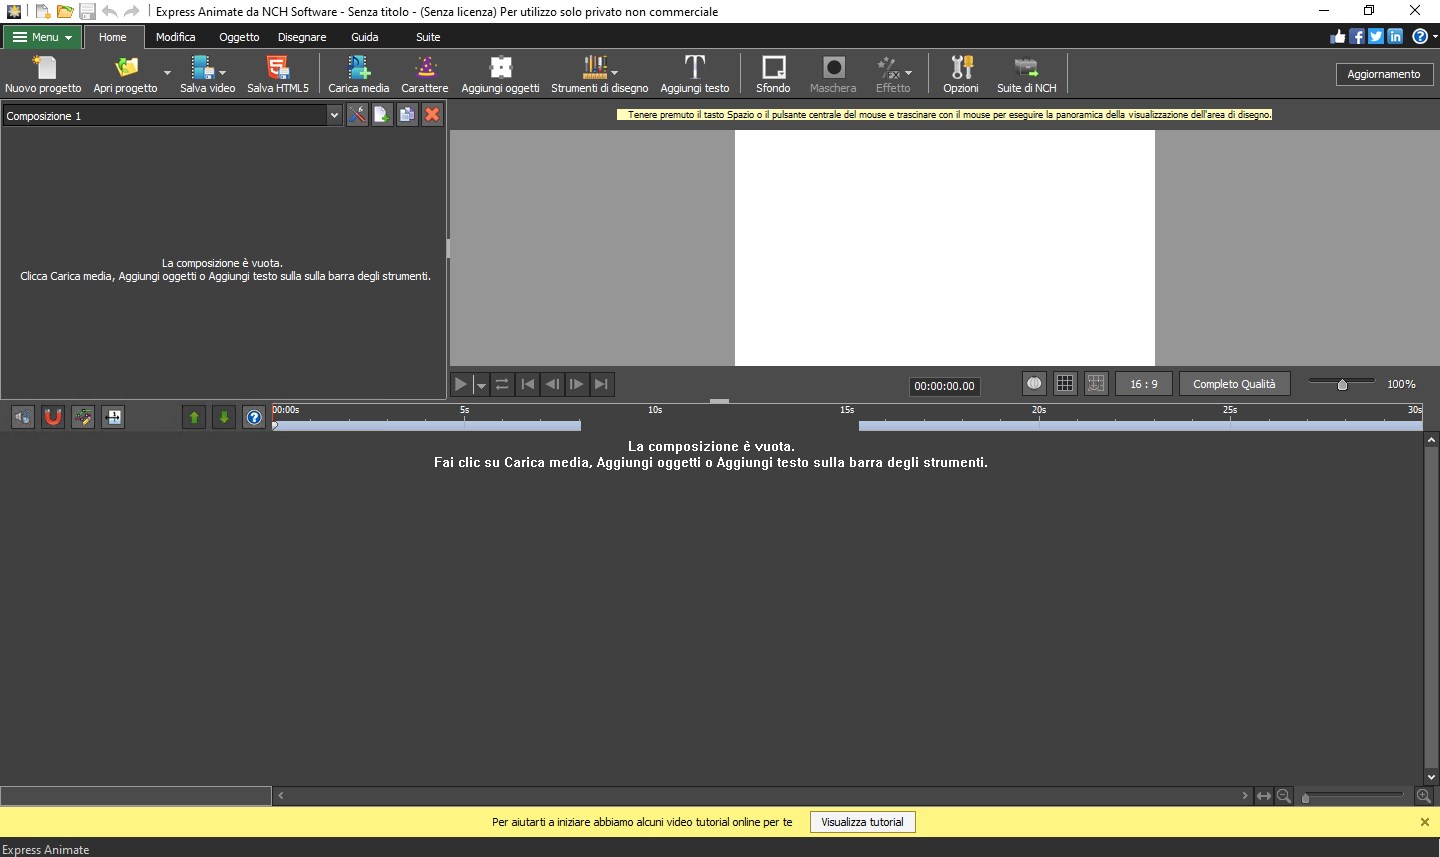Image resolution: width=1440 pixels, height=857 pixels.
Task: Click the Nuovo progetto toolbar button
Action: pyautogui.click(x=43, y=75)
